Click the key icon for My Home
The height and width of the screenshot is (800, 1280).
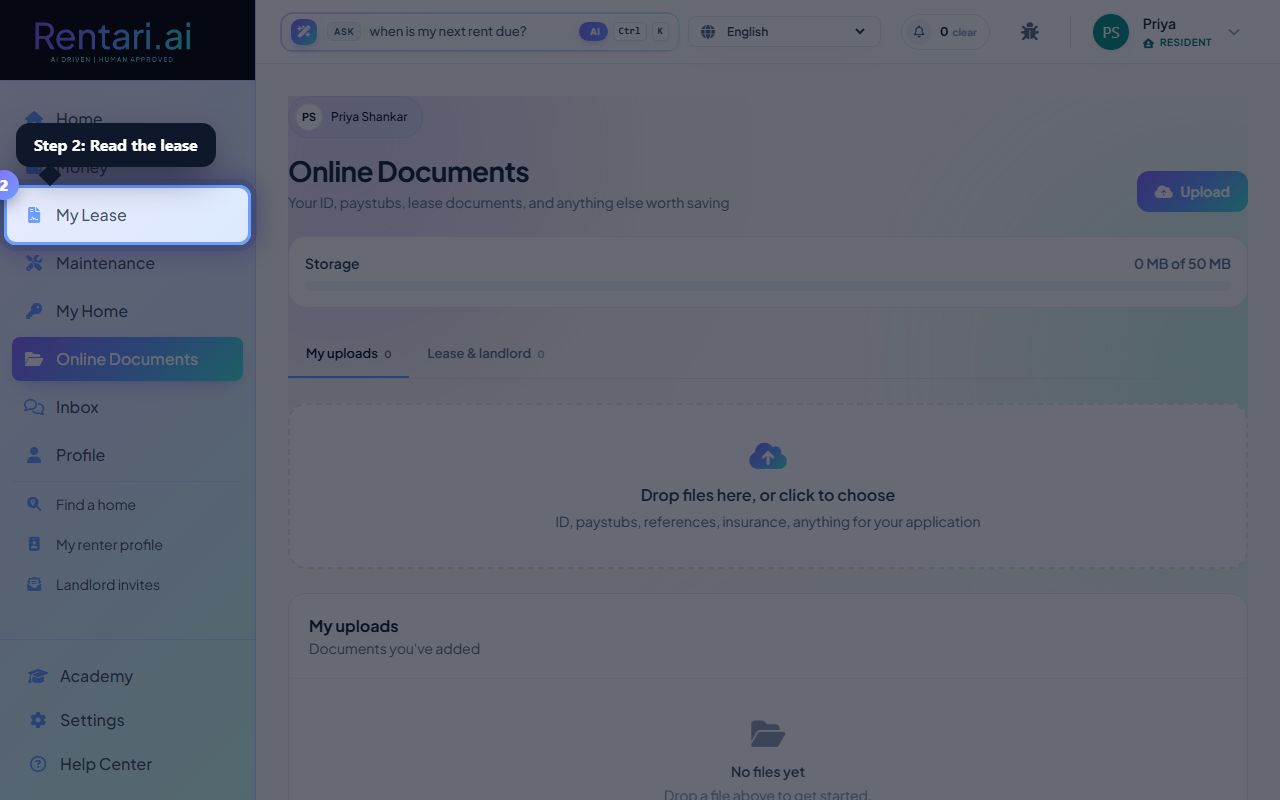pyautogui.click(x=34, y=311)
